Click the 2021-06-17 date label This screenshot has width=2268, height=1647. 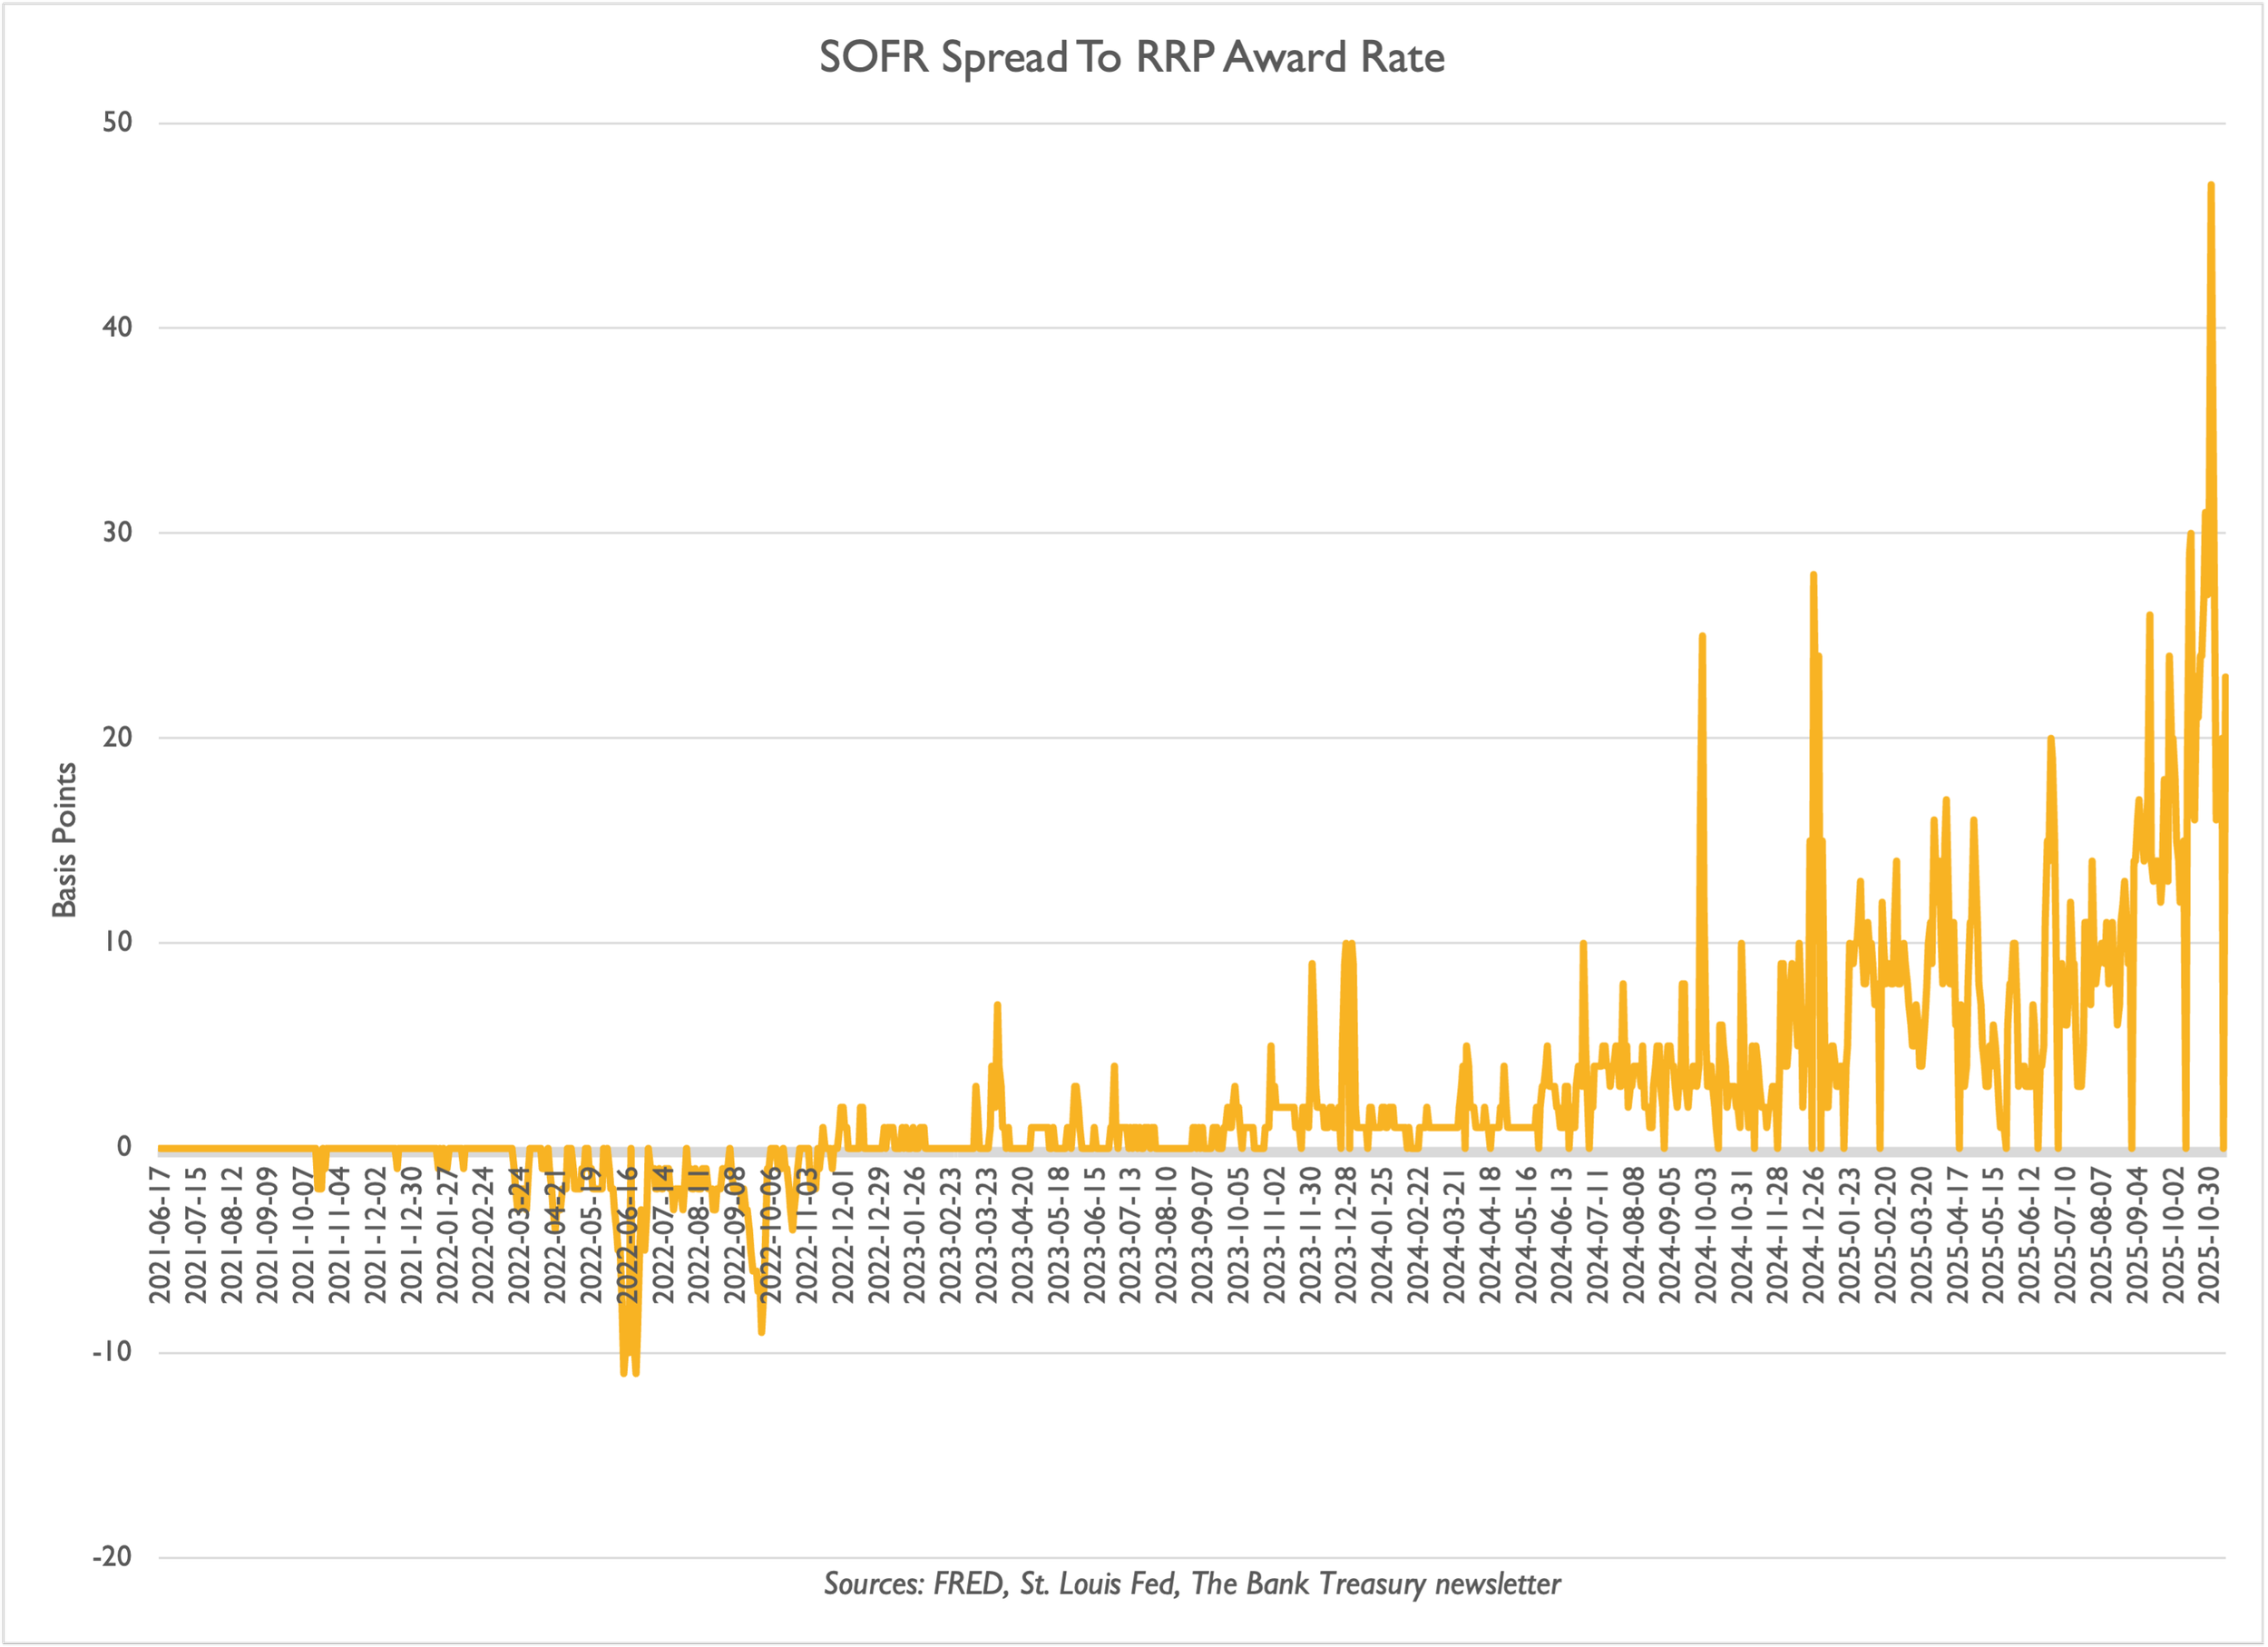click(x=160, y=1235)
